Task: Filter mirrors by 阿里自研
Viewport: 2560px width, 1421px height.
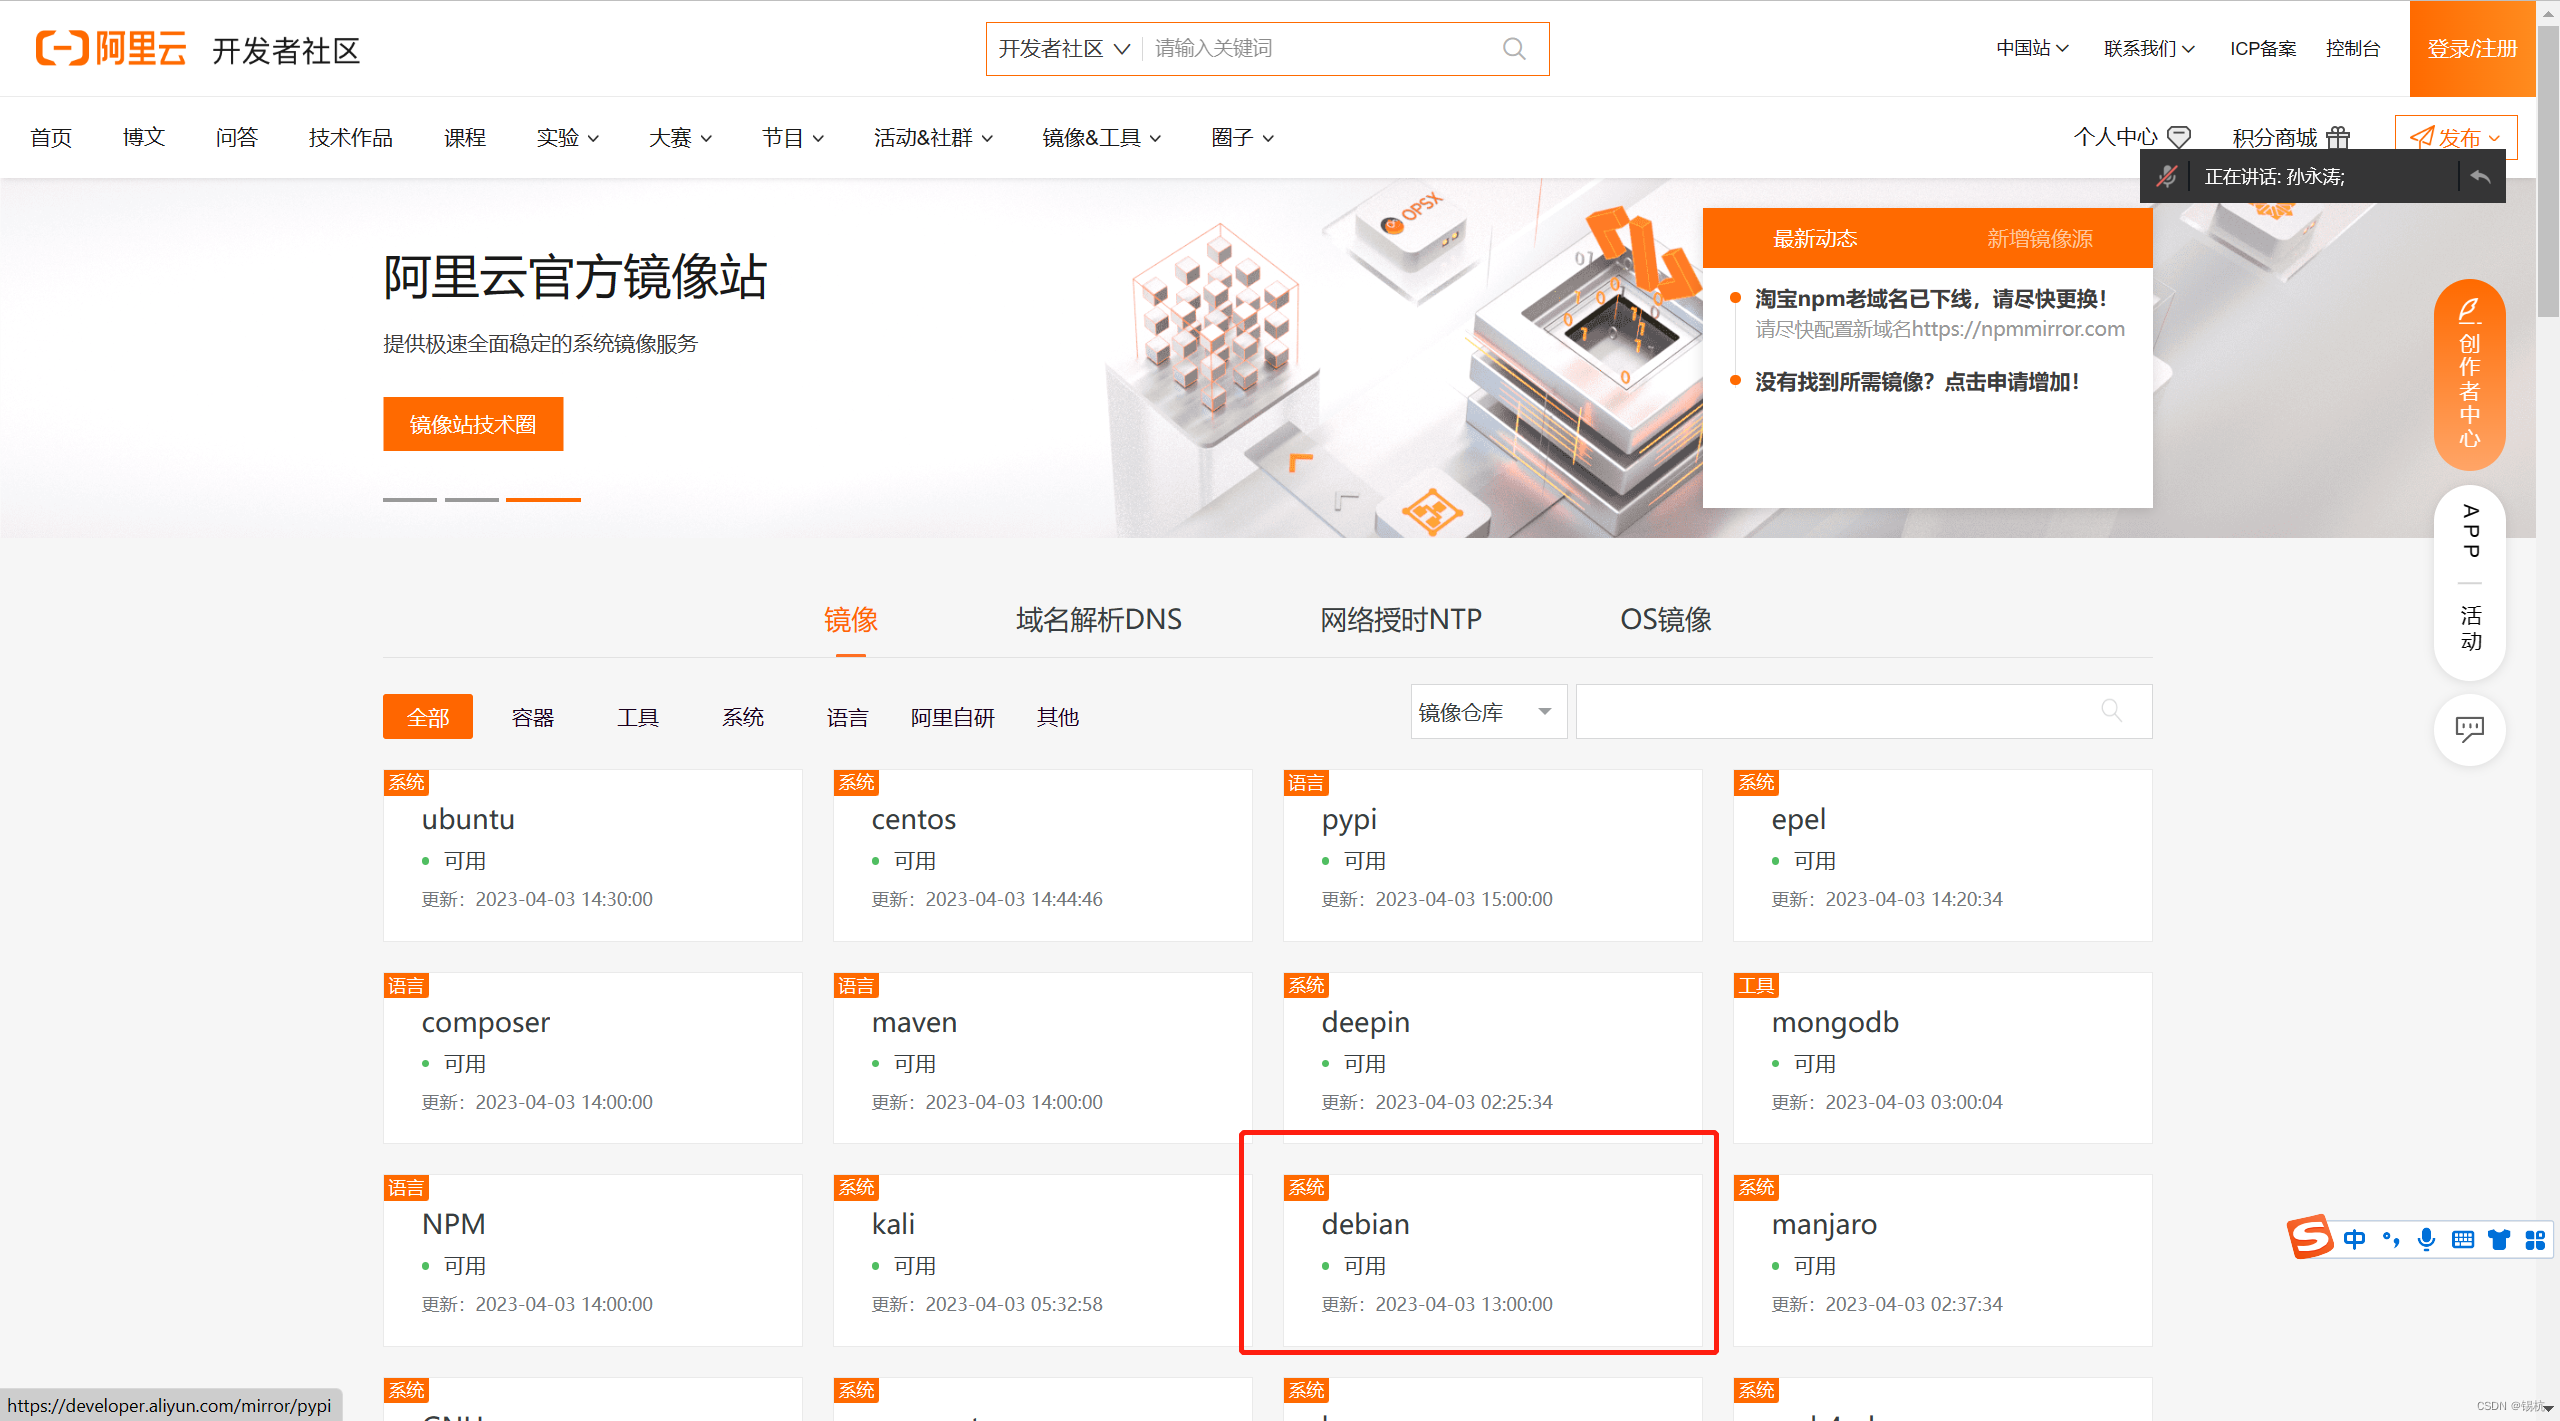Action: [953, 716]
